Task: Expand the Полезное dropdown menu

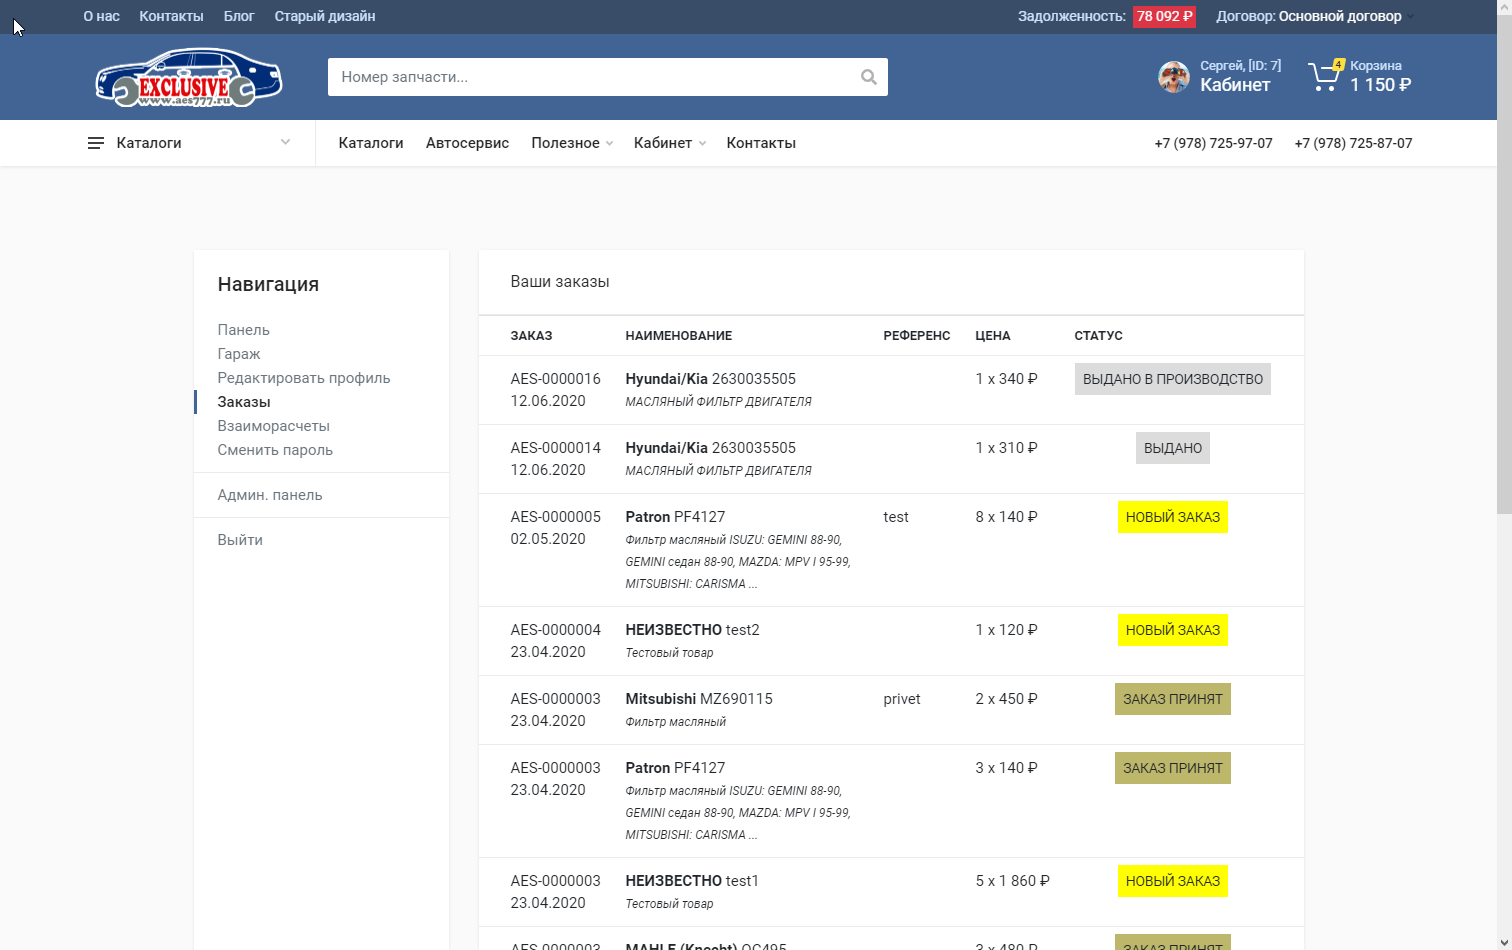Action: pyautogui.click(x=572, y=143)
